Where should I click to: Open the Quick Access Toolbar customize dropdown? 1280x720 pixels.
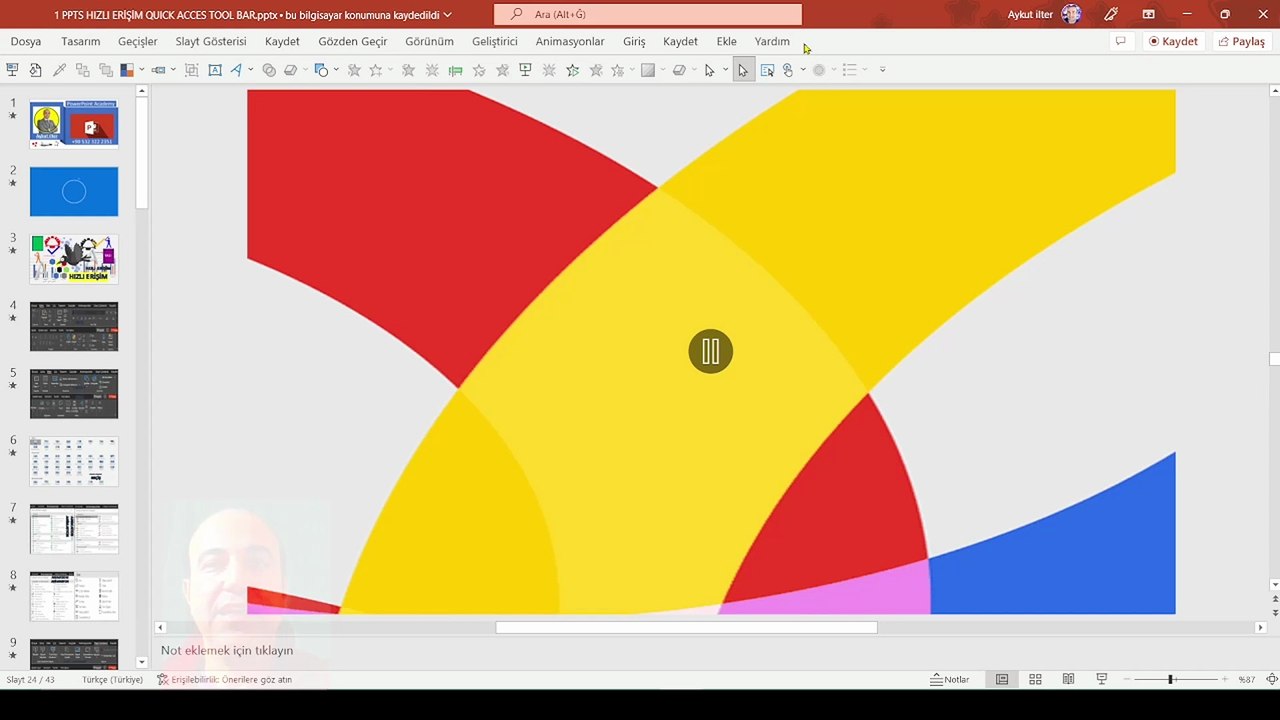tap(882, 70)
